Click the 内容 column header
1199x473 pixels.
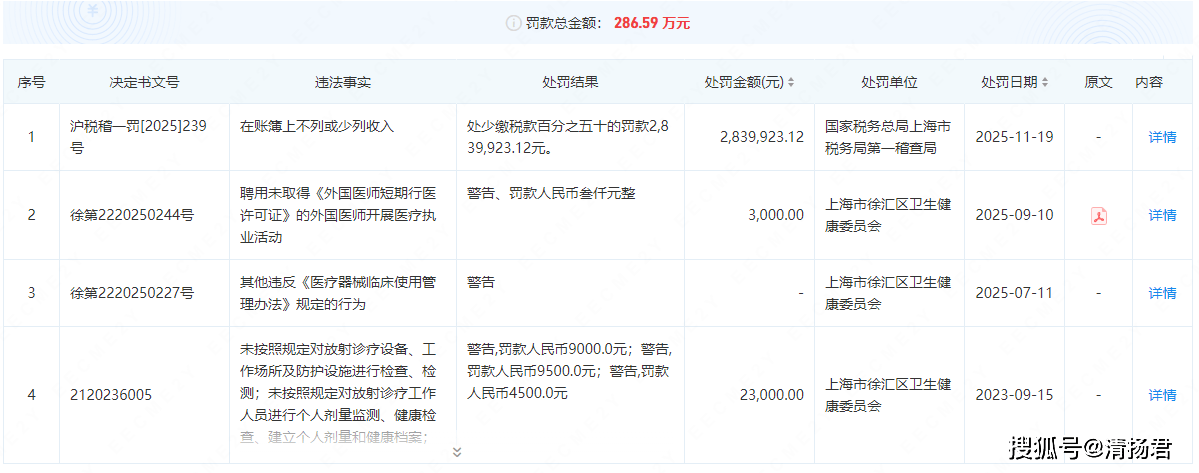[1149, 83]
